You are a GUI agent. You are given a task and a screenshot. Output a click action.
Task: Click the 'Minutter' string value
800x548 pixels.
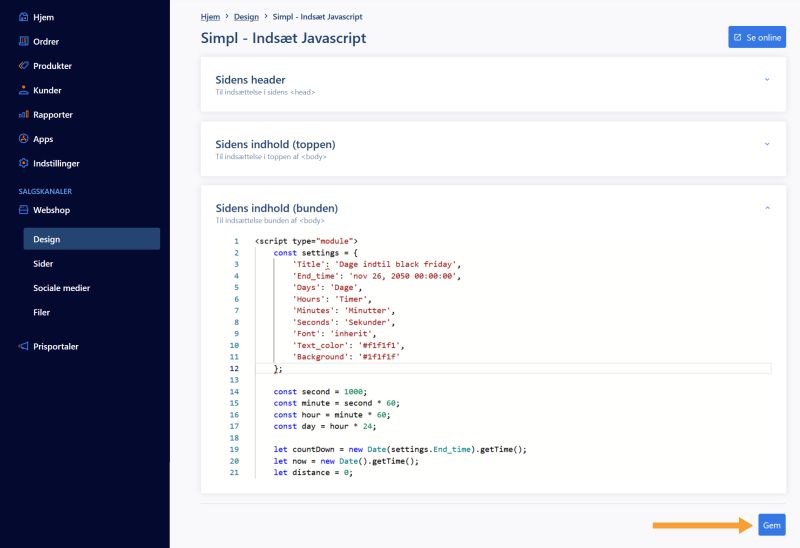tap(367, 310)
